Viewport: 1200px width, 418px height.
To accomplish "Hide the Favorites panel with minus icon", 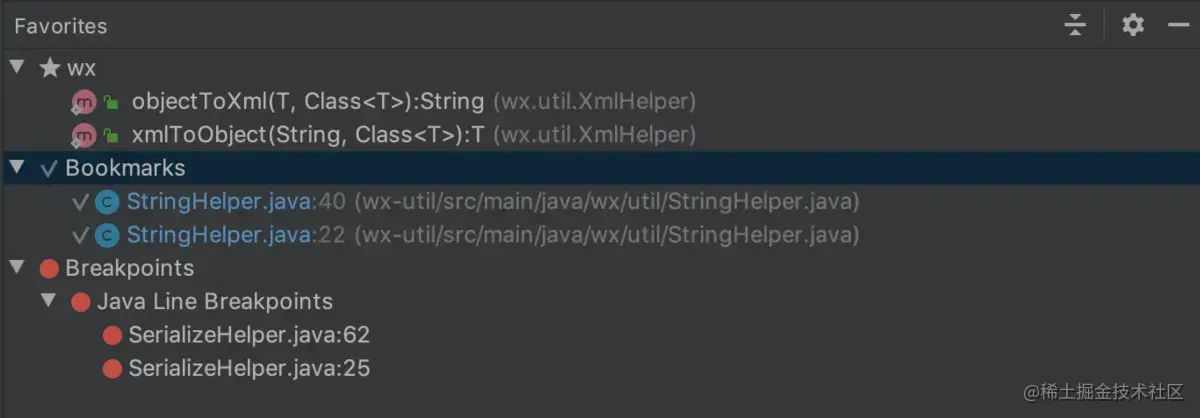I will pos(1178,25).
